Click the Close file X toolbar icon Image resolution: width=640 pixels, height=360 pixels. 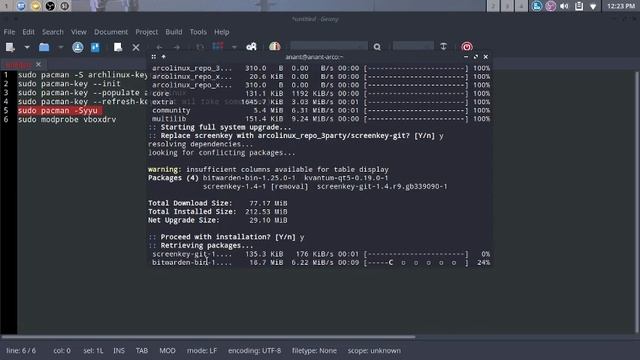coord(136,48)
